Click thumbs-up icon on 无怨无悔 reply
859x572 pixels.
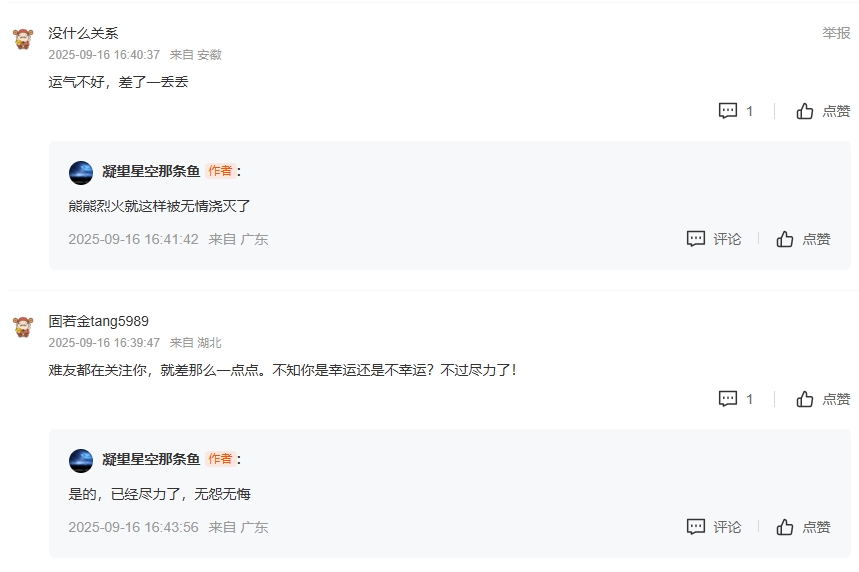784,527
